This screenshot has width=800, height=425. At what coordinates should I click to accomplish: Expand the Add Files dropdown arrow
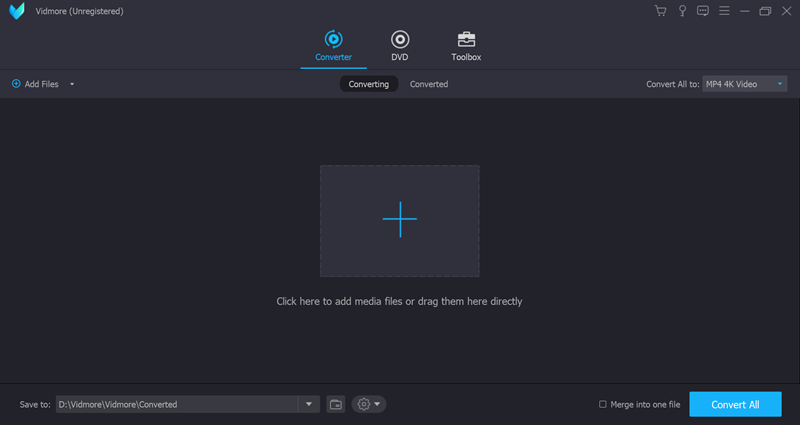(x=72, y=85)
